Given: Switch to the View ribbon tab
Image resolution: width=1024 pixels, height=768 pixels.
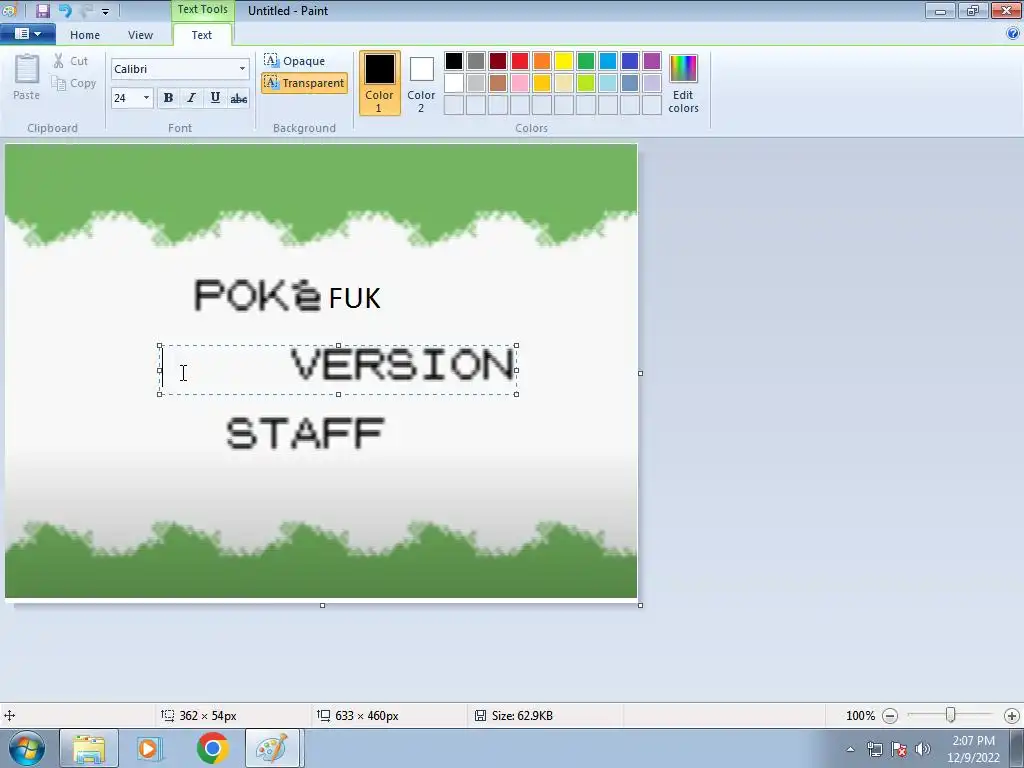Looking at the screenshot, I should coord(140,35).
